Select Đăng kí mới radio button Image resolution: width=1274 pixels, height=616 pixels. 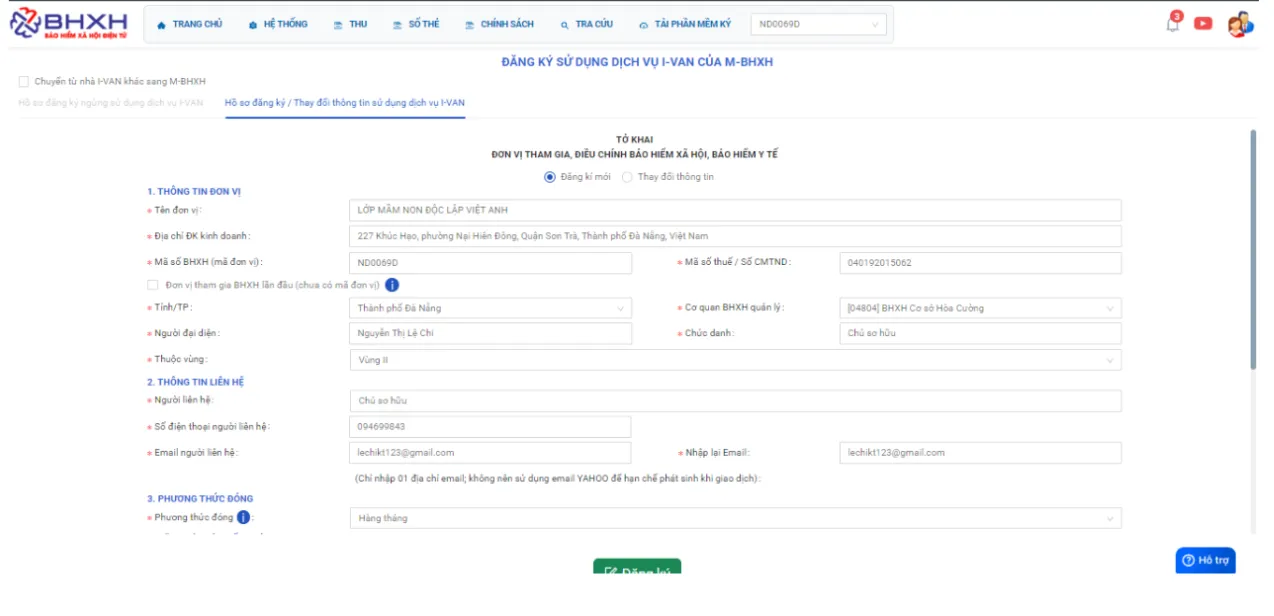tap(549, 177)
